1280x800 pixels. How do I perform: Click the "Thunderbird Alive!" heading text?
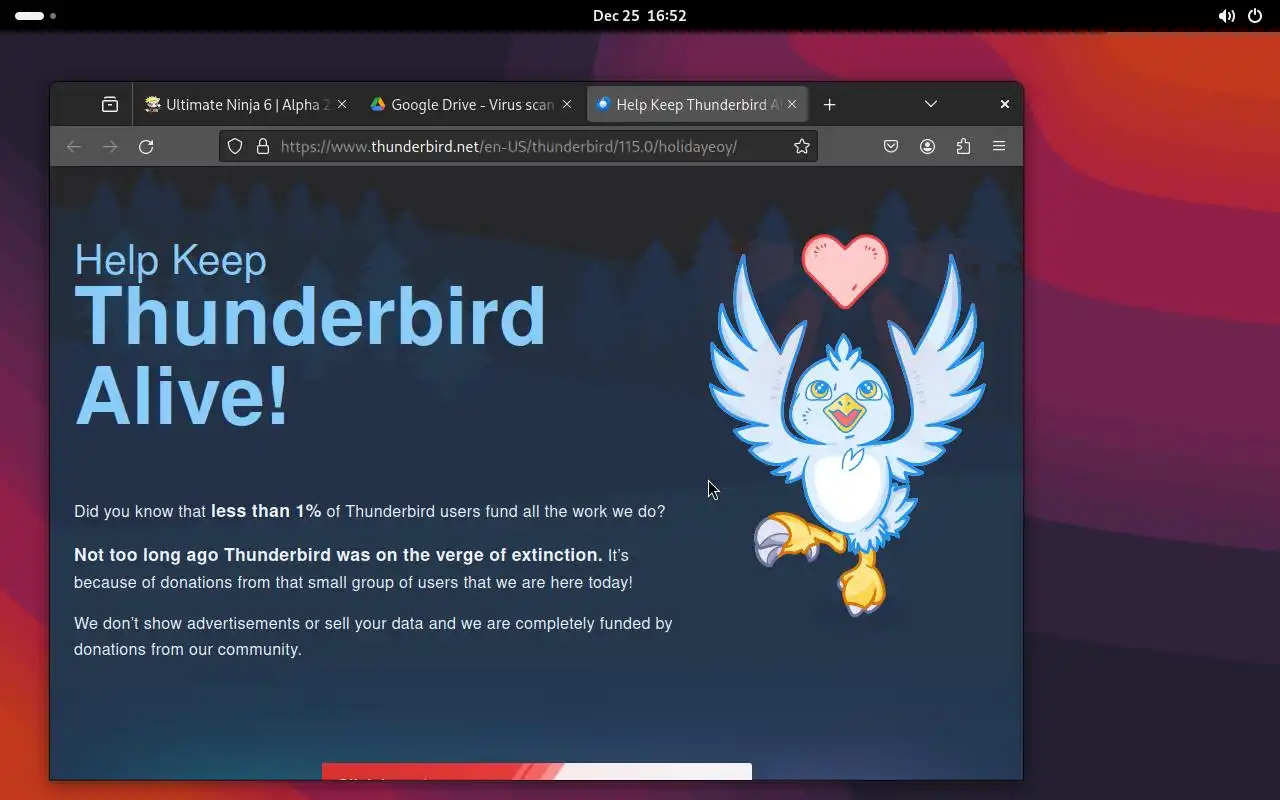[x=310, y=356]
